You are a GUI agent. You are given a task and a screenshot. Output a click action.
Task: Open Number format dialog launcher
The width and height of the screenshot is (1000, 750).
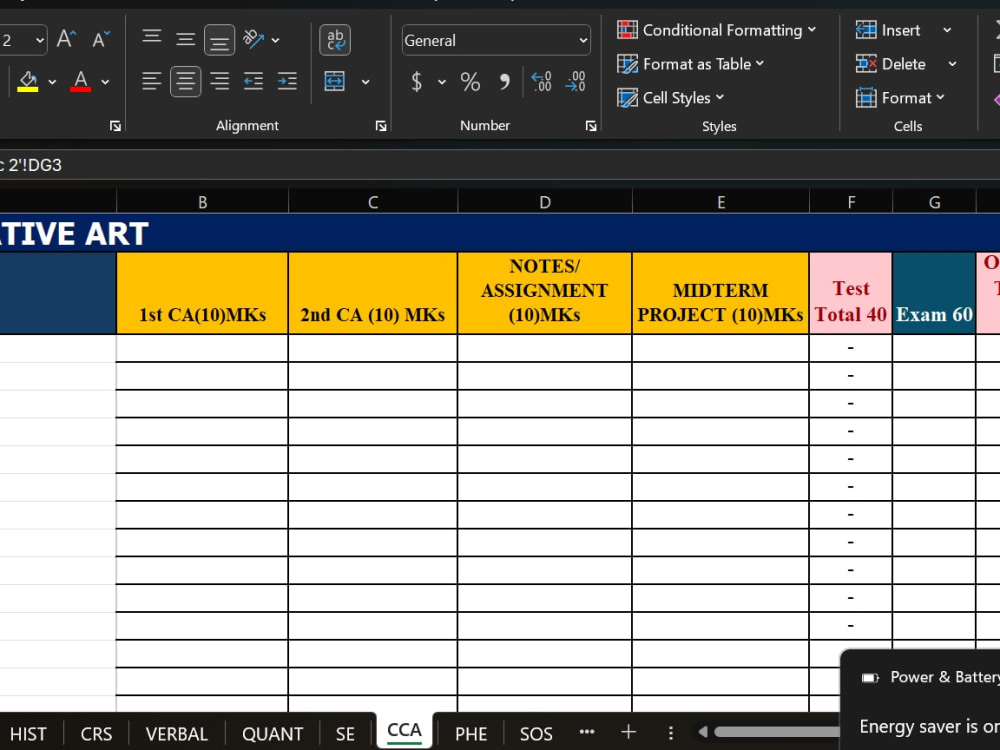[x=591, y=126]
